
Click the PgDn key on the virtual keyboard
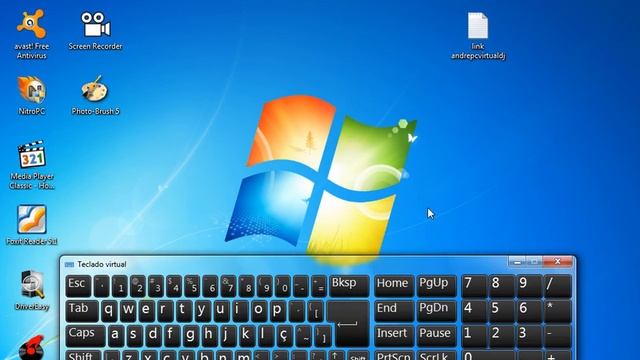coord(436,311)
